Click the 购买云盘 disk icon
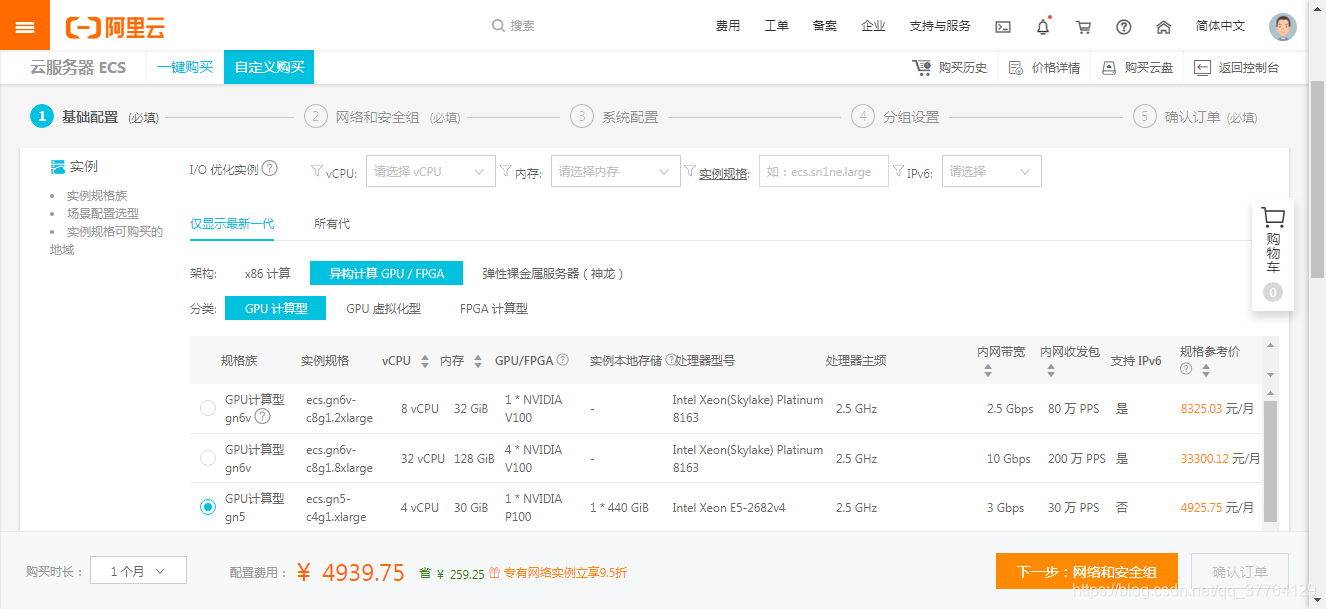Image resolution: width=1326 pixels, height=609 pixels. [x=1108, y=68]
